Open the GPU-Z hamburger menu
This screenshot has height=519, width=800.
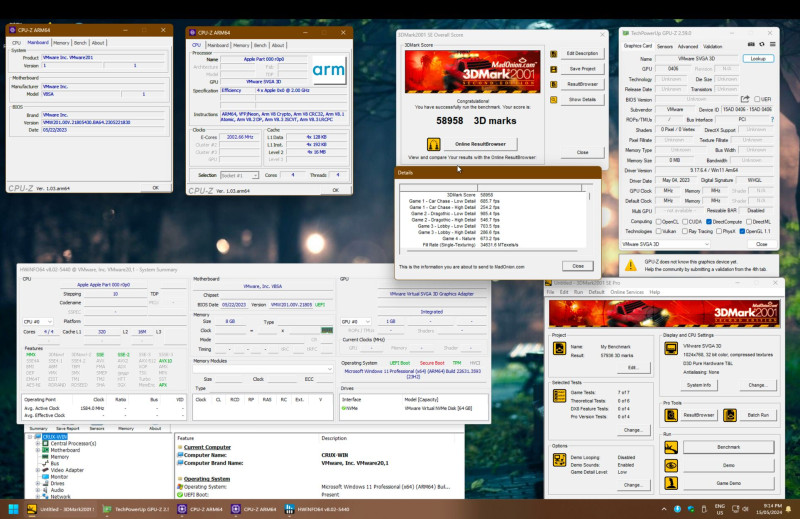point(772,45)
